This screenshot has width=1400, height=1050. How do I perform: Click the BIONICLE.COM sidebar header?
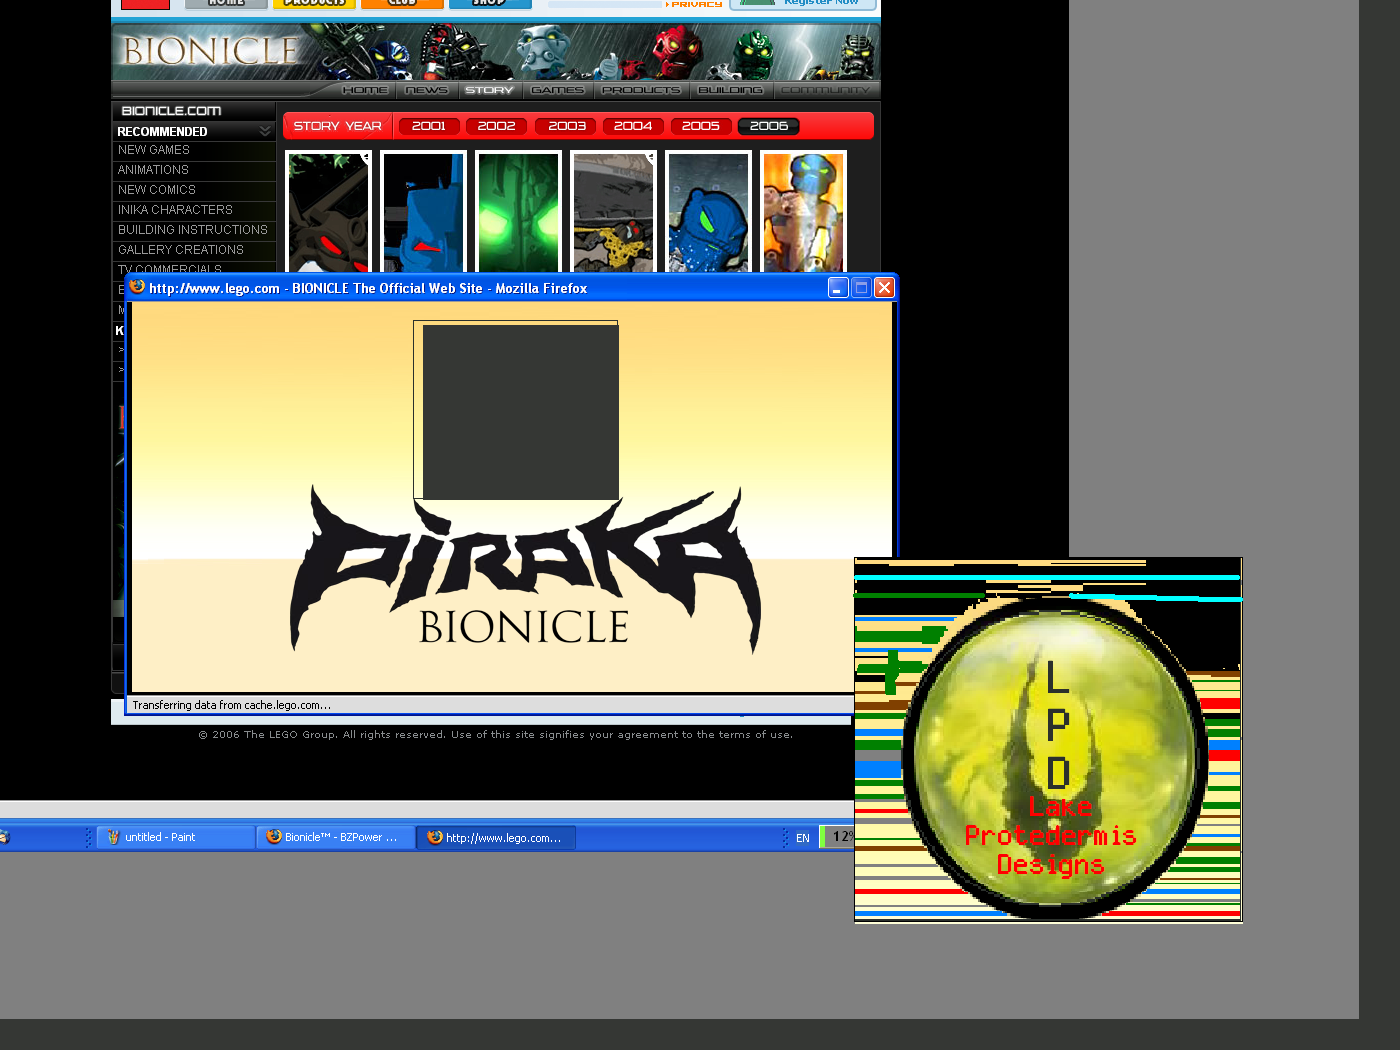(x=194, y=111)
